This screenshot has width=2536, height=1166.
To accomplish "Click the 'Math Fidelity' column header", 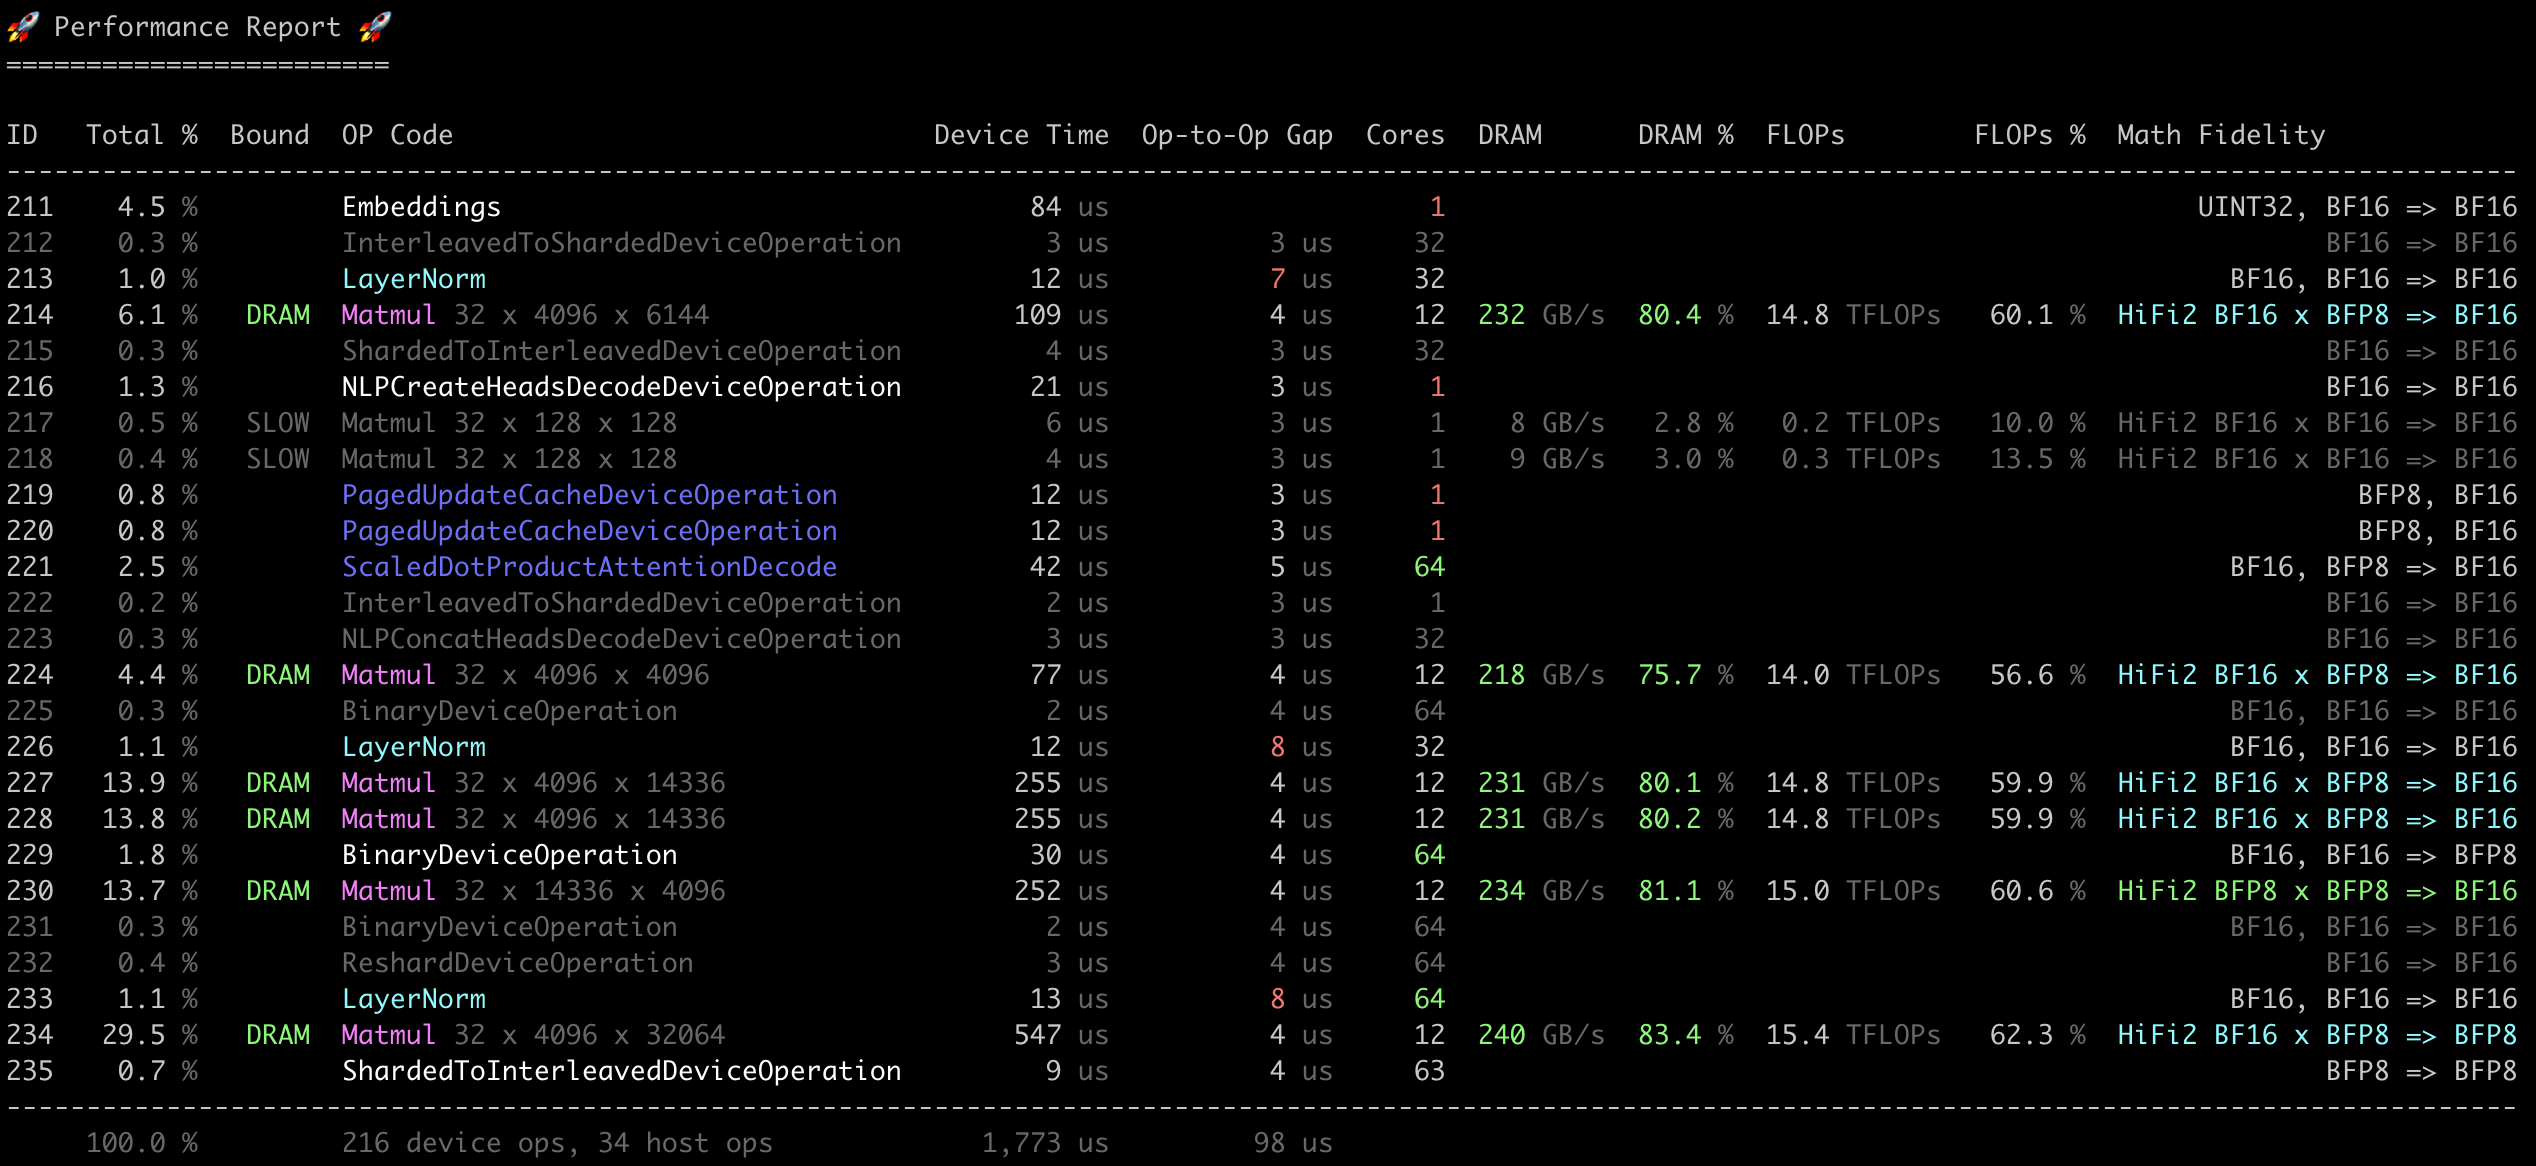I will [x=2221, y=135].
